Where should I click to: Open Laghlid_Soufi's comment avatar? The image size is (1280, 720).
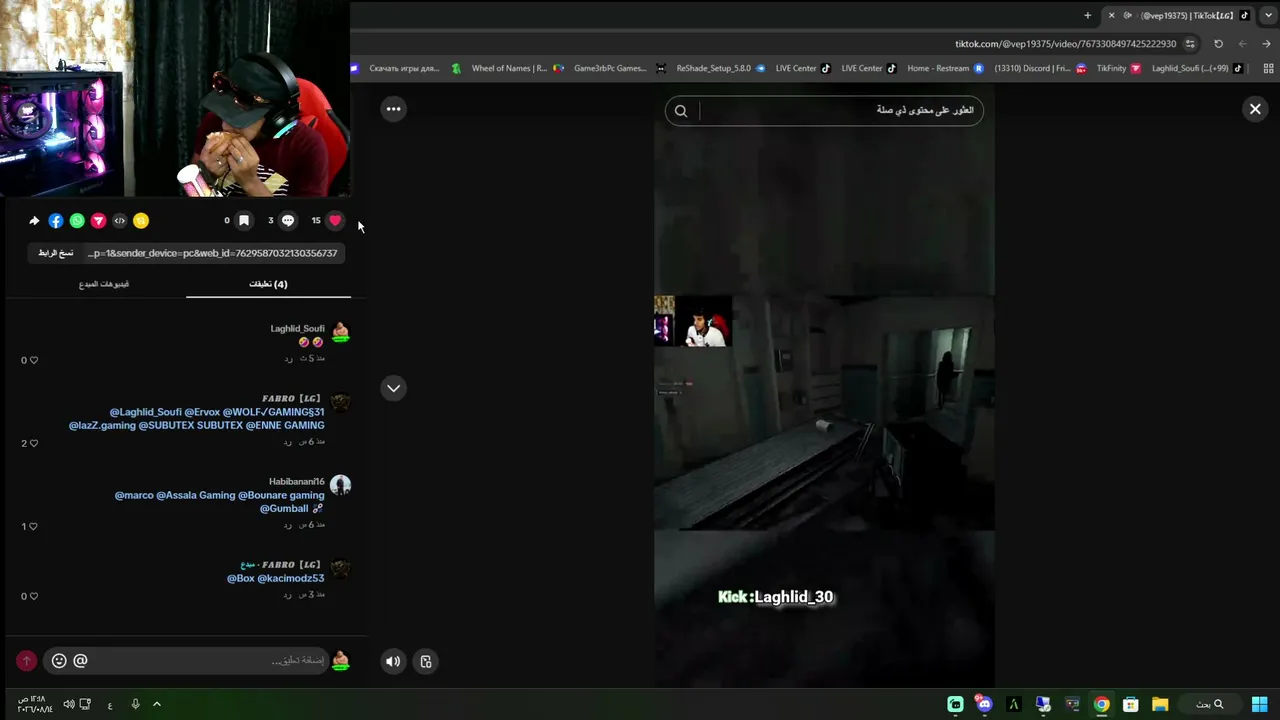340,332
